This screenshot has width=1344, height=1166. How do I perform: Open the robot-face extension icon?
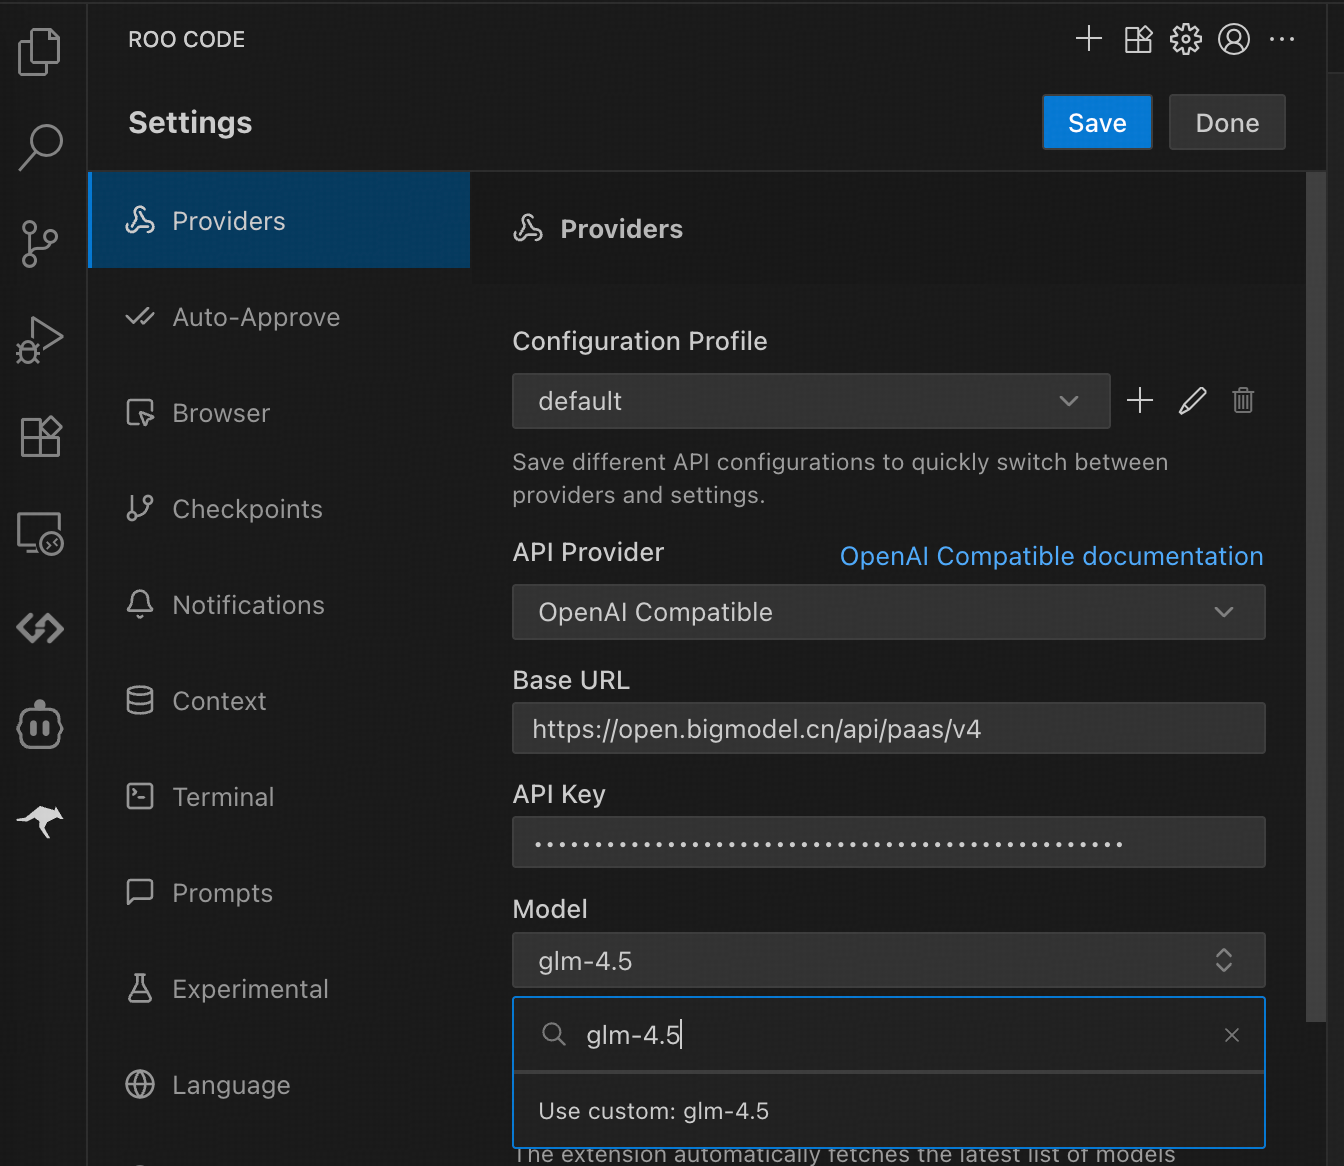pyautogui.click(x=40, y=724)
